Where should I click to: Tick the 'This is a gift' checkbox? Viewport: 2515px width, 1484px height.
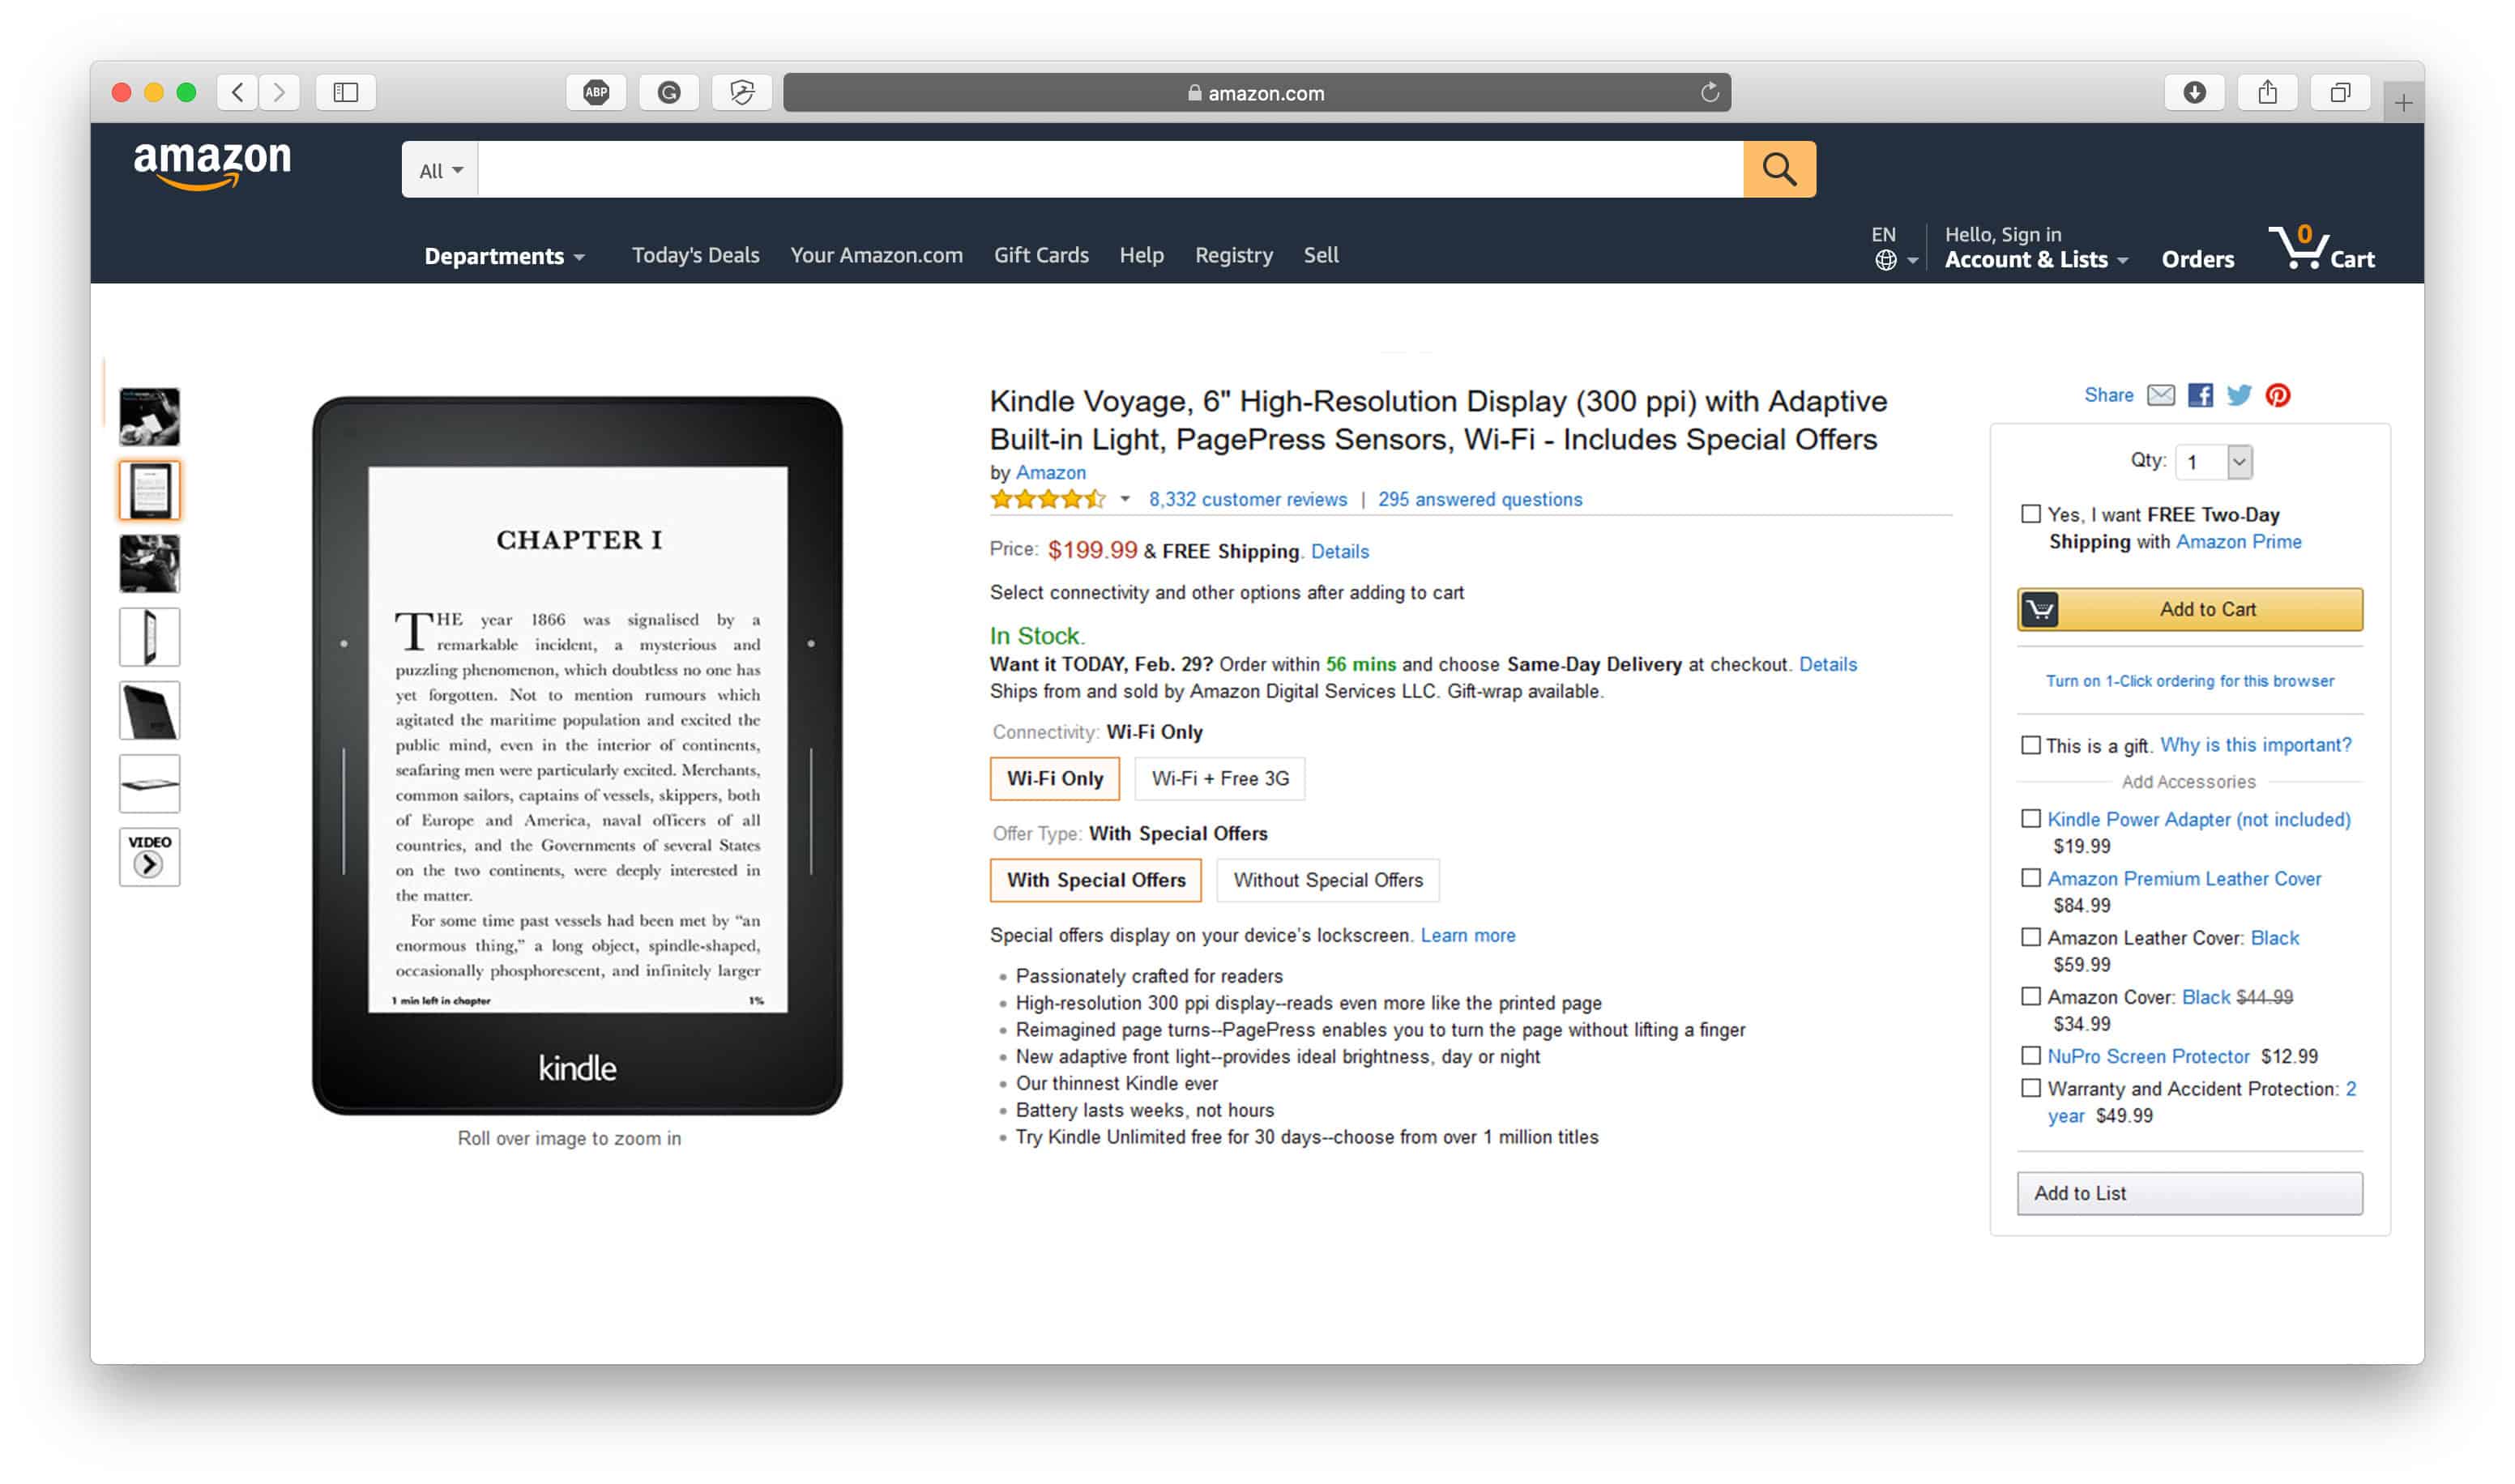[2030, 745]
